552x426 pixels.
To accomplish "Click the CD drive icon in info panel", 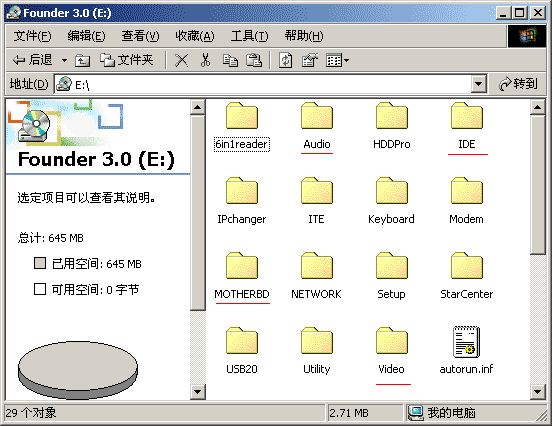I will click(x=33, y=126).
